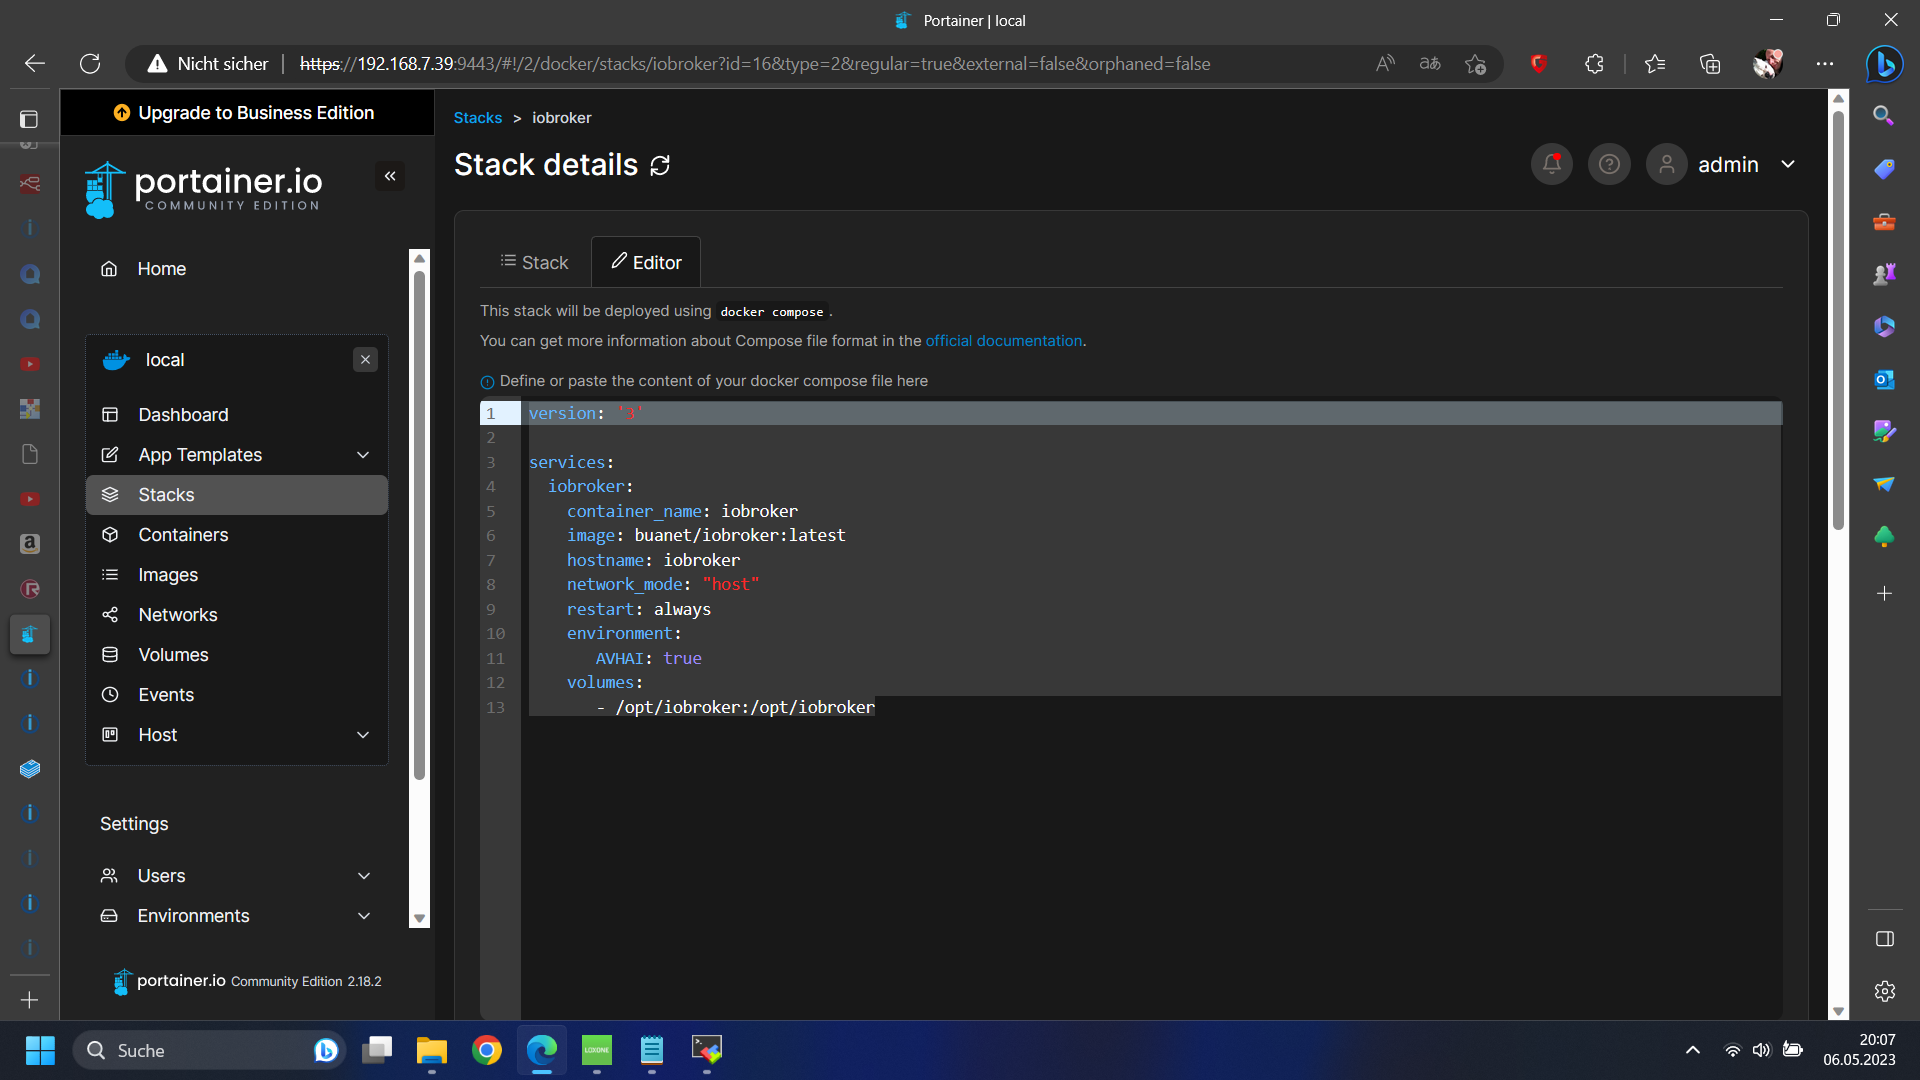The width and height of the screenshot is (1920, 1080).
Task: Switch to the Stack tab
Action: click(x=534, y=262)
